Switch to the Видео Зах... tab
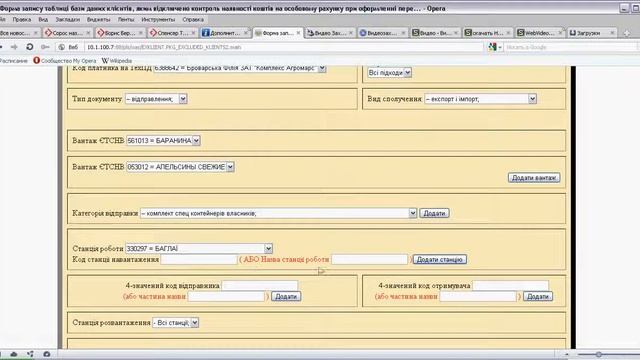This screenshot has height=360, width=640. pos(327,33)
